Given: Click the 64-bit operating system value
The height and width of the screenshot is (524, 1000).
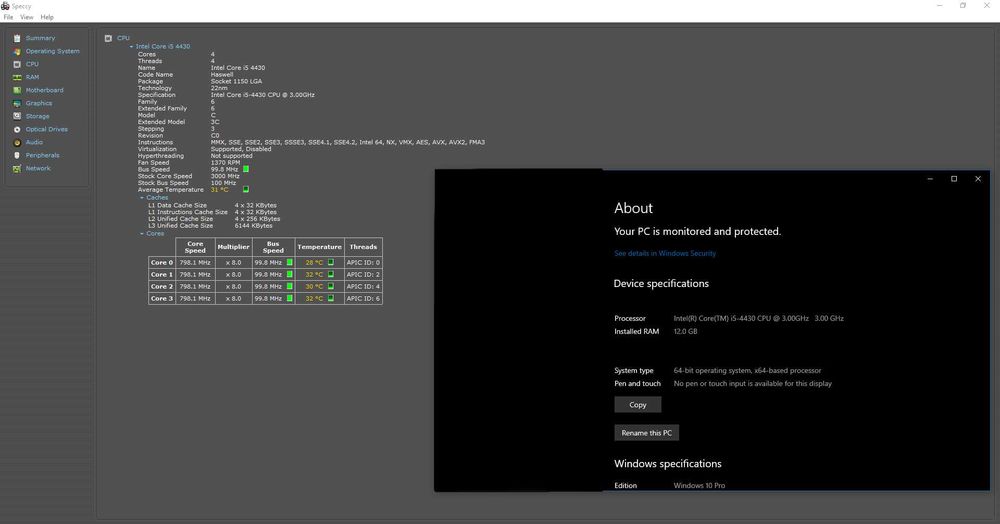Looking at the screenshot, I should click(x=747, y=370).
